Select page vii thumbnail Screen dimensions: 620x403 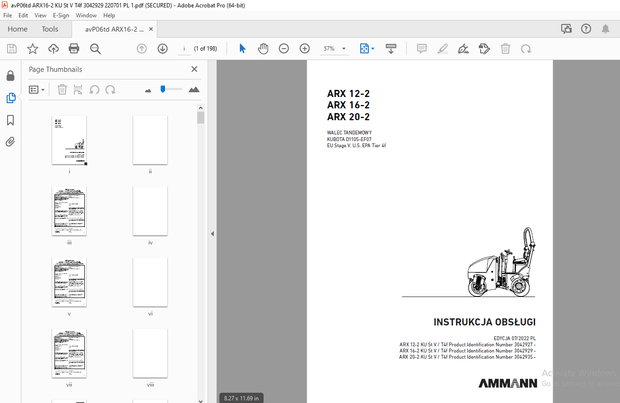tap(69, 353)
